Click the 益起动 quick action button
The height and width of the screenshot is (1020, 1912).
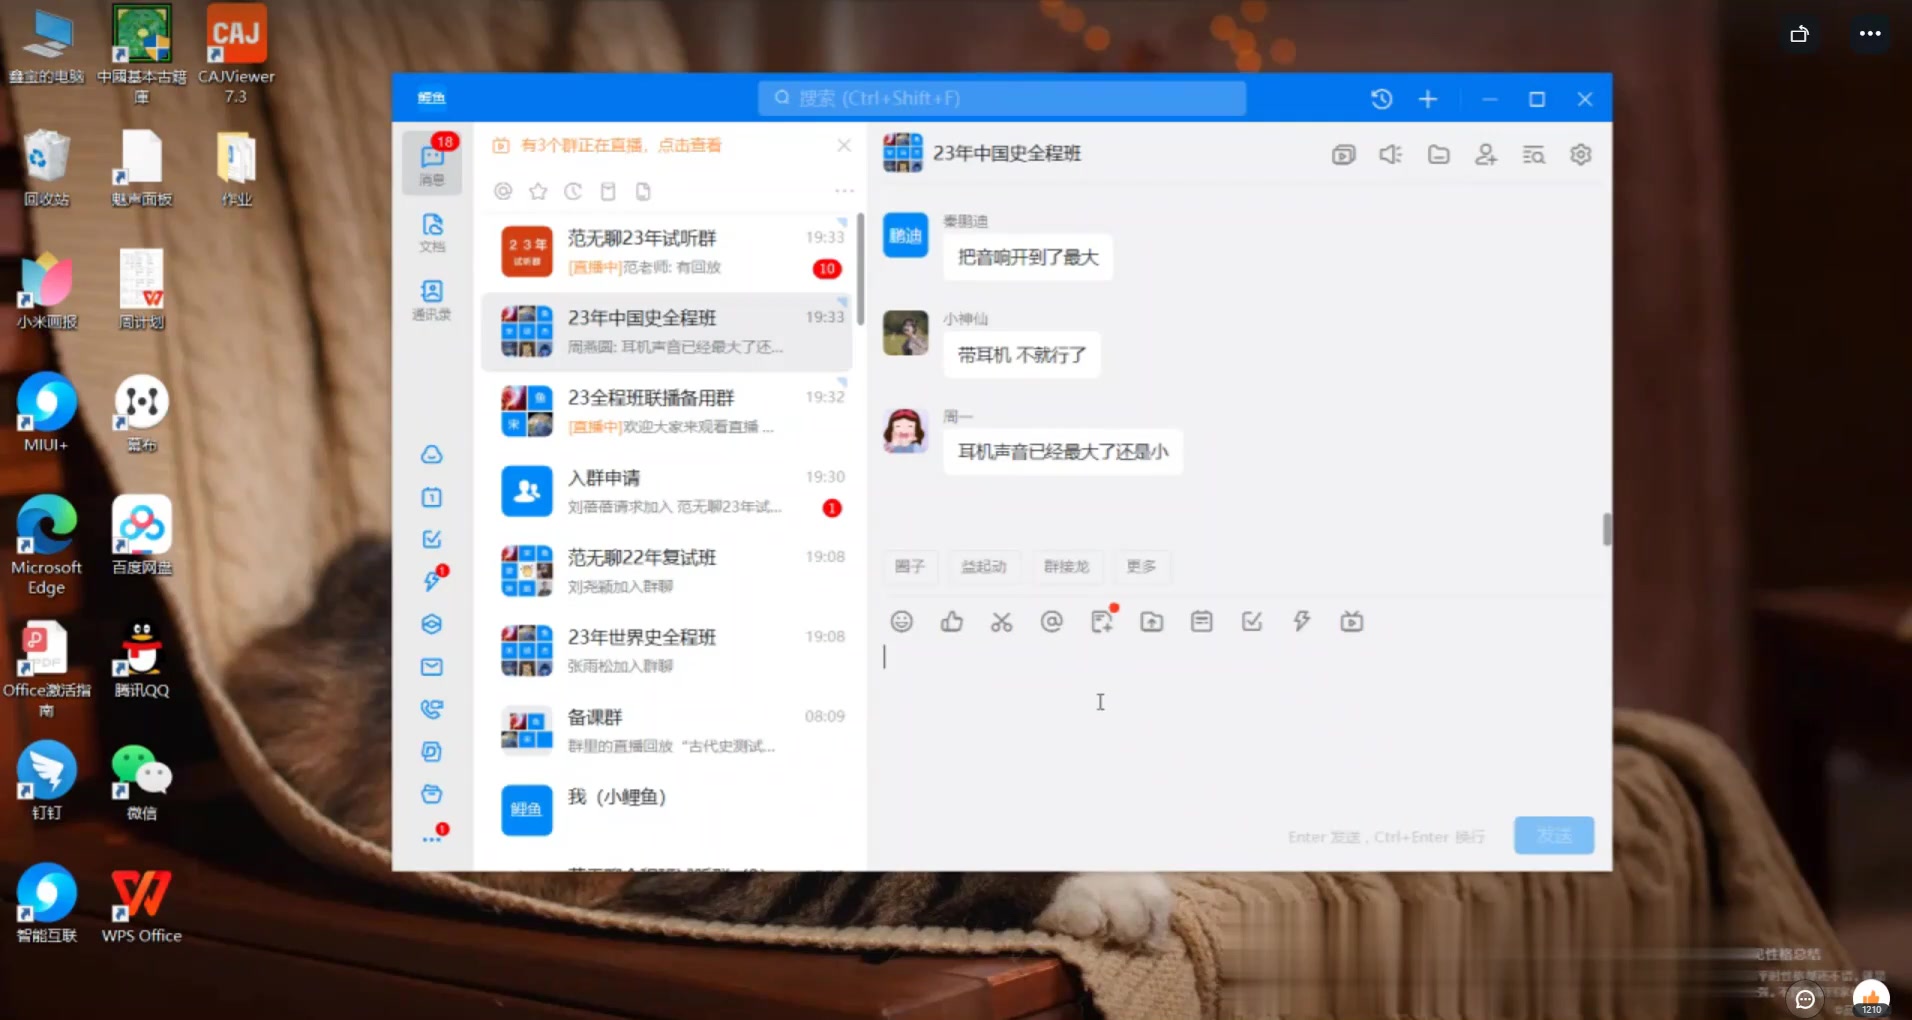(984, 567)
